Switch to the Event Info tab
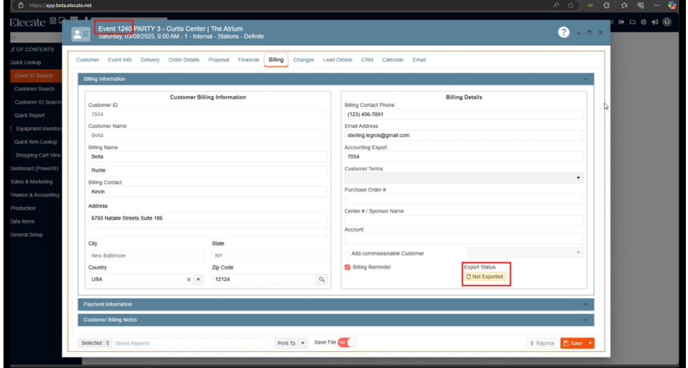 (120, 60)
